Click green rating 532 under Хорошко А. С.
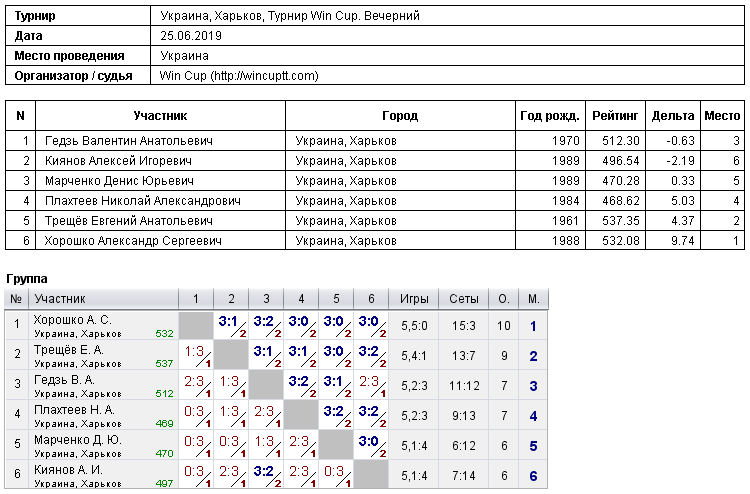Image resolution: width=750 pixels, height=494 pixels. point(165,334)
